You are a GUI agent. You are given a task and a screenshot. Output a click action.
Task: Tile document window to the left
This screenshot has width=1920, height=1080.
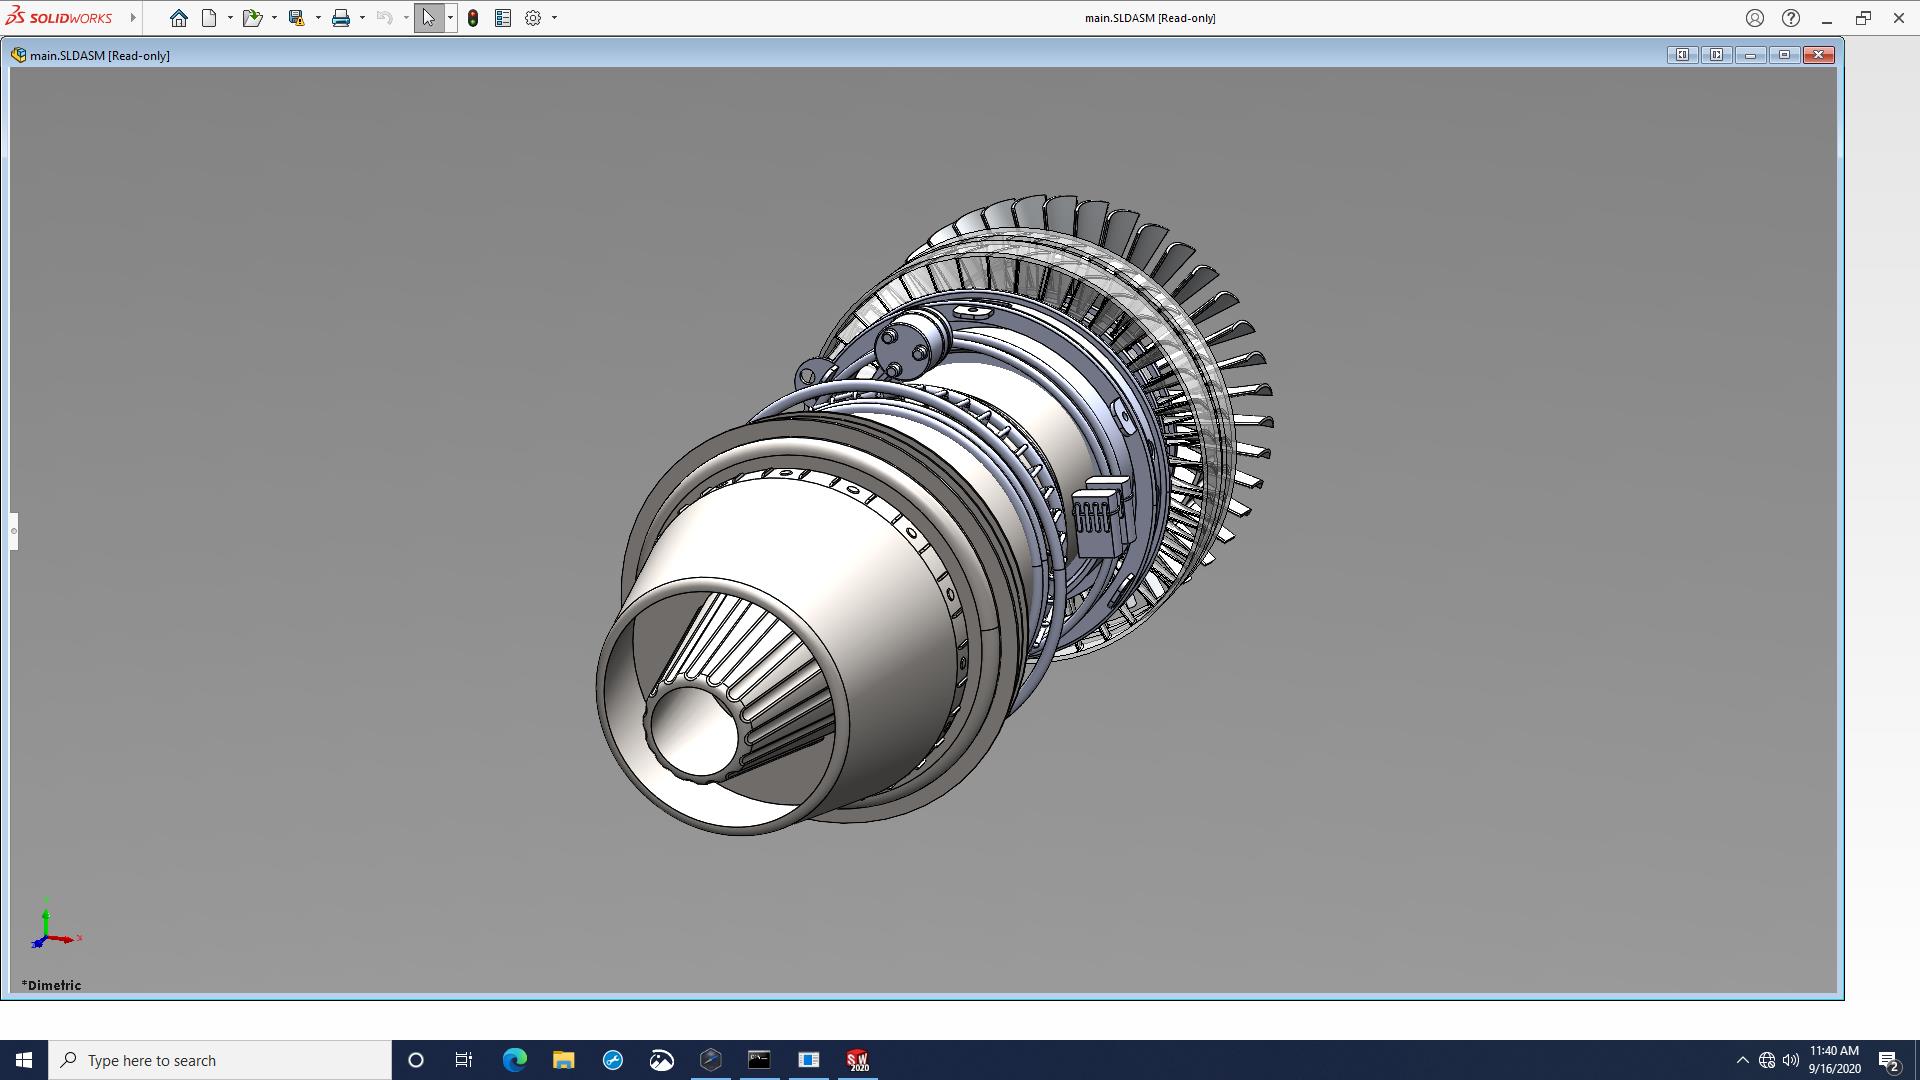(1682, 55)
